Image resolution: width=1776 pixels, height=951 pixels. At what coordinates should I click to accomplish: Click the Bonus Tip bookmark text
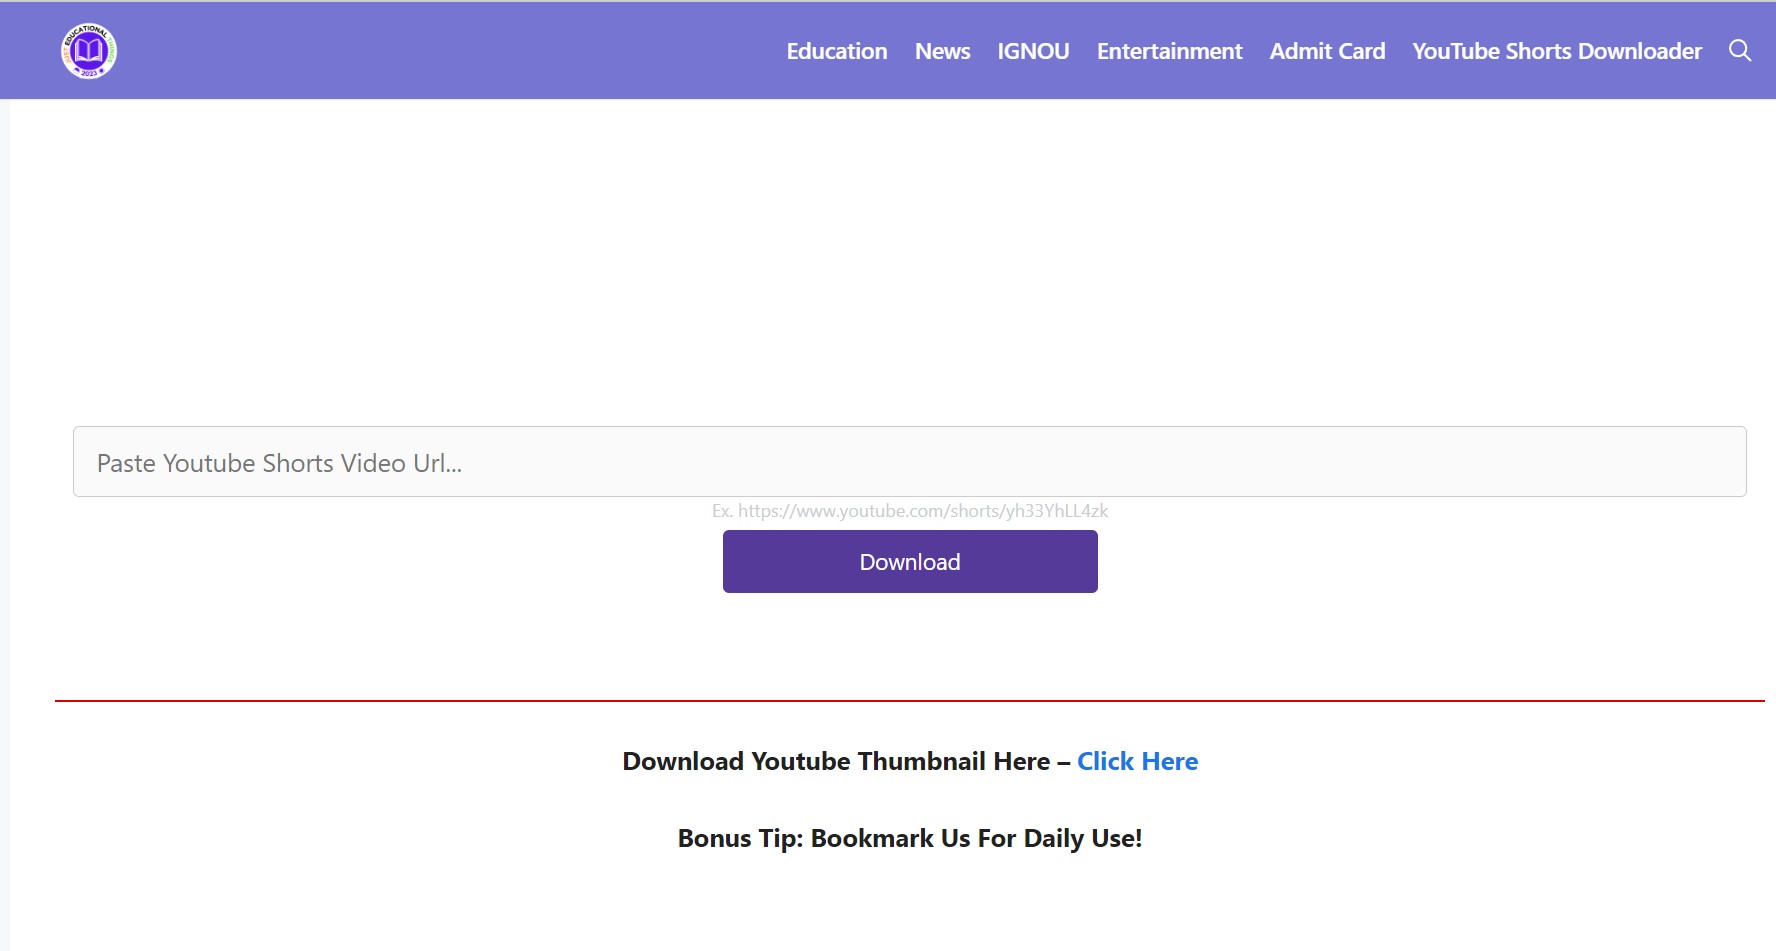tap(909, 838)
